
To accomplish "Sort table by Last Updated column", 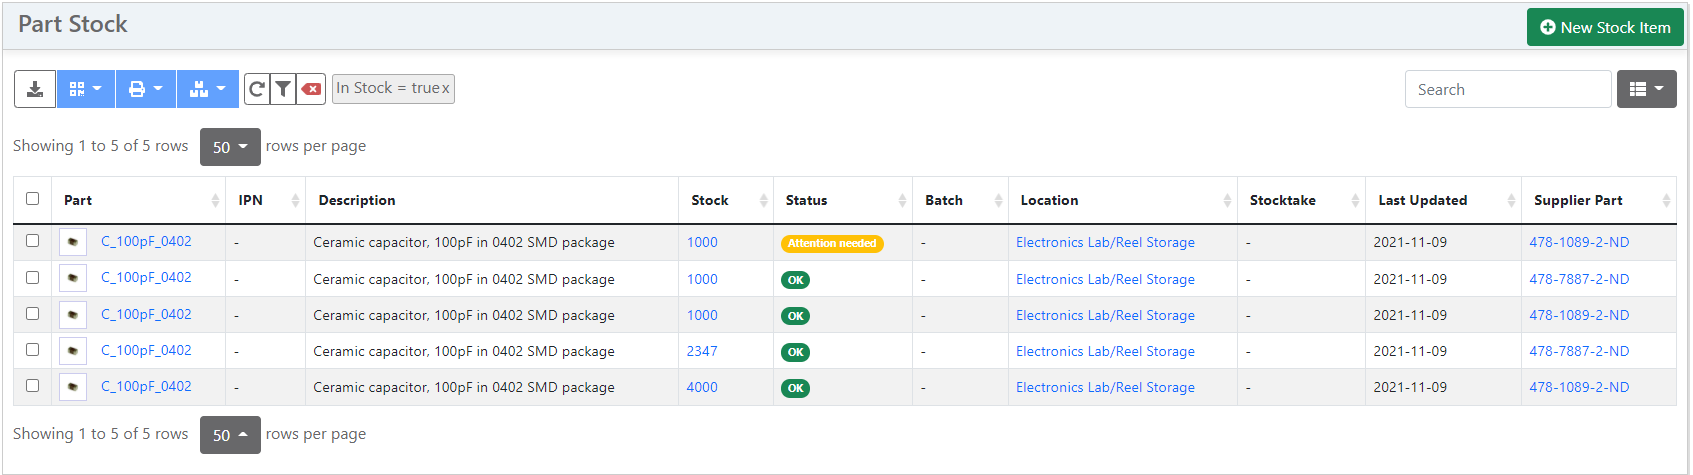I will 1422,200.
